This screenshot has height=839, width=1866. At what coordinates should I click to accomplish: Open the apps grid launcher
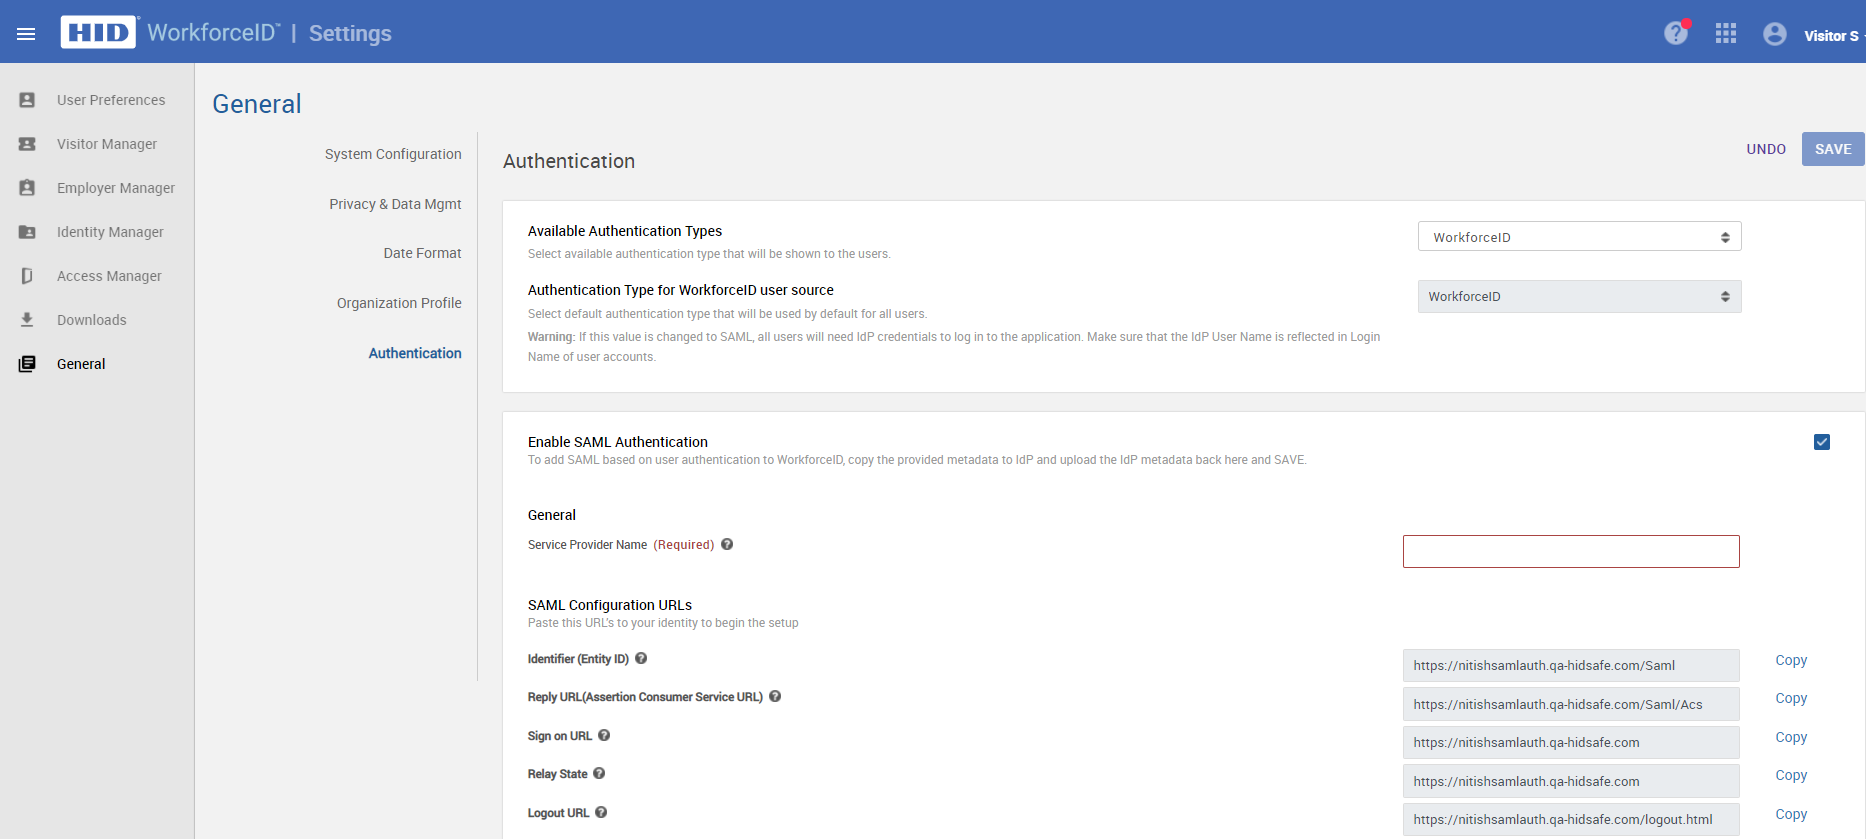coord(1726,33)
